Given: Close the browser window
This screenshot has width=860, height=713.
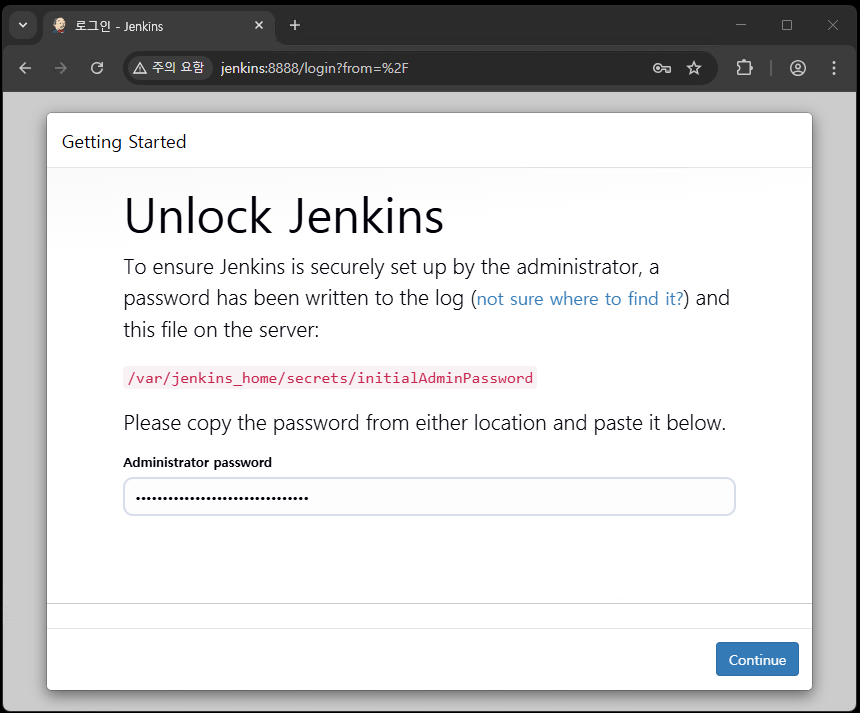Looking at the screenshot, I should coord(833,25).
